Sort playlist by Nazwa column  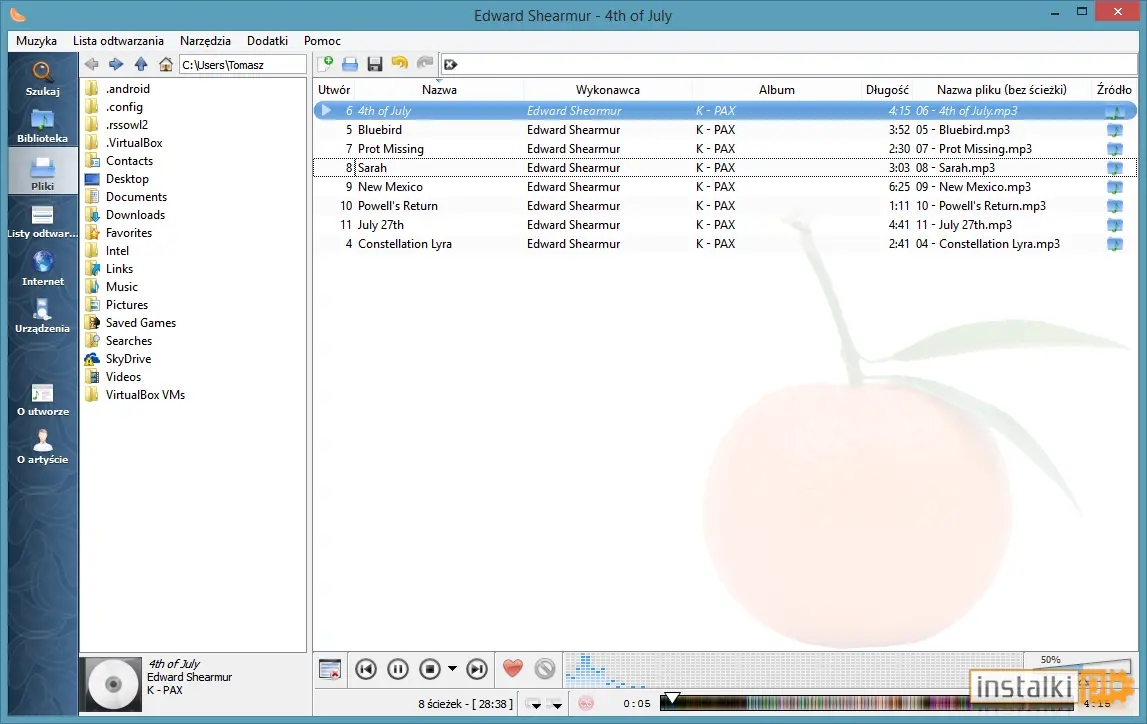pyautogui.click(x=440, y=90)
